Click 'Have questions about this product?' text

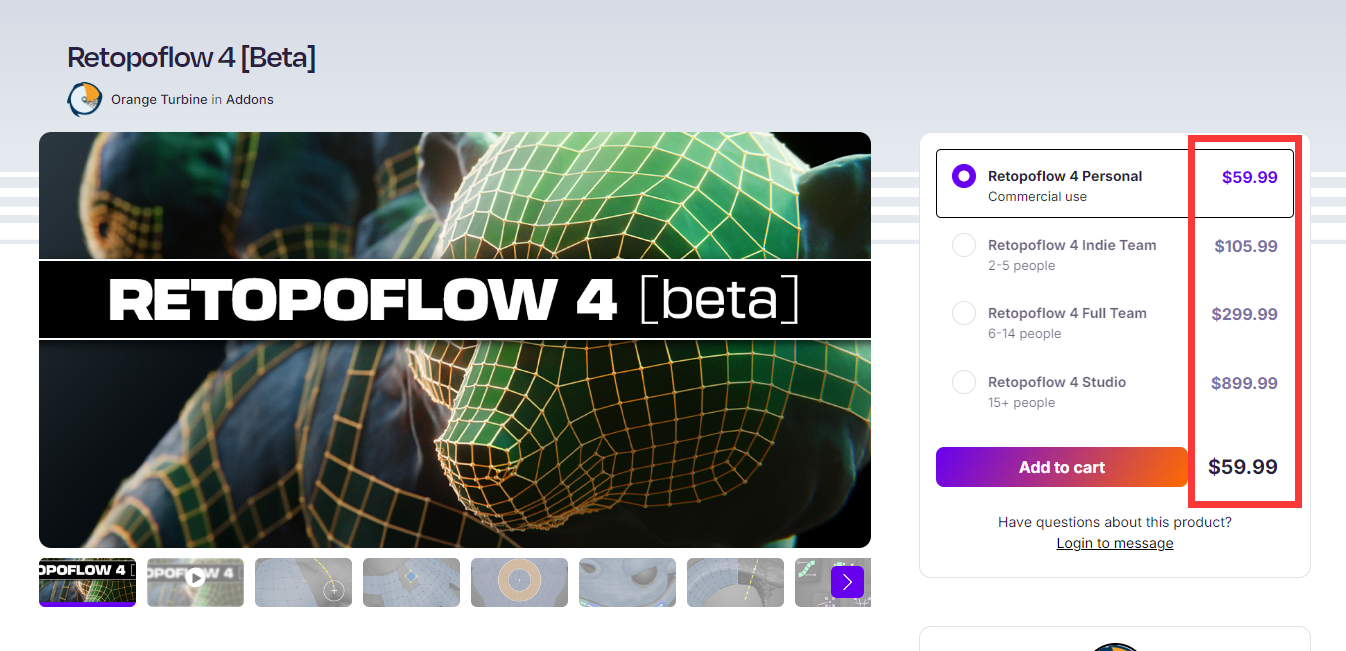pyautogui.click(x=1115, y=522)
